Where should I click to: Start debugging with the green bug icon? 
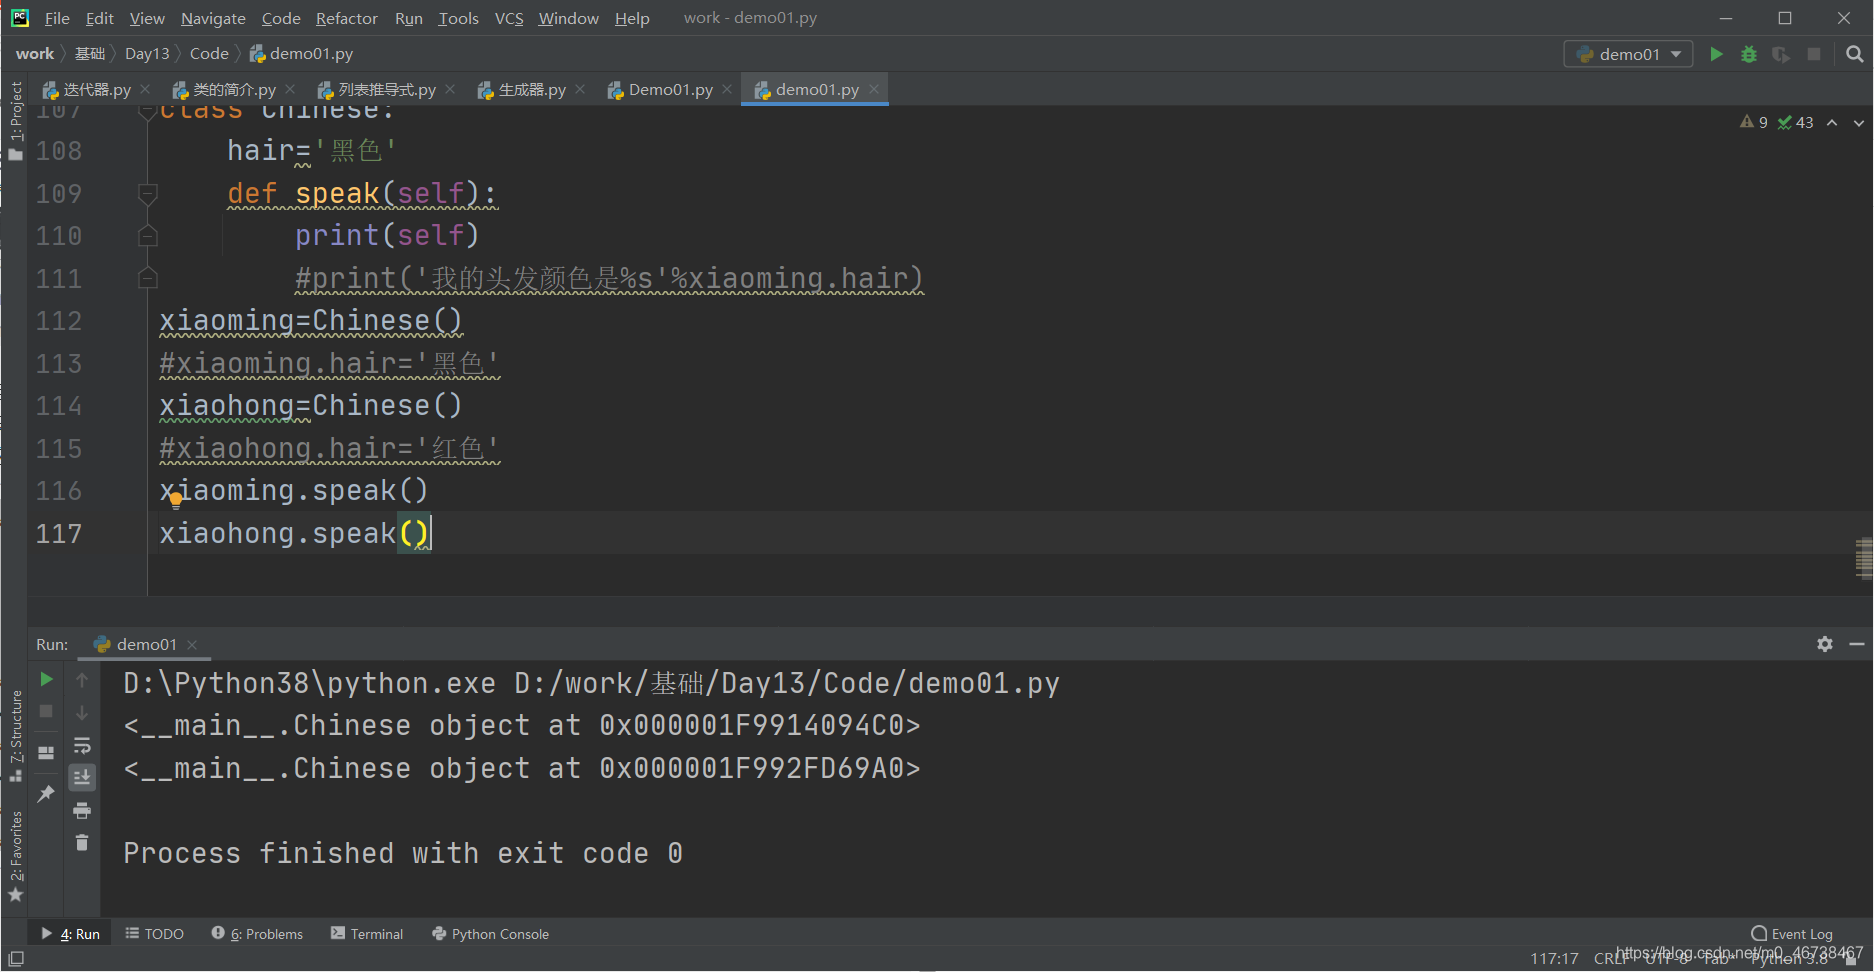click(x=1749, y=54)
